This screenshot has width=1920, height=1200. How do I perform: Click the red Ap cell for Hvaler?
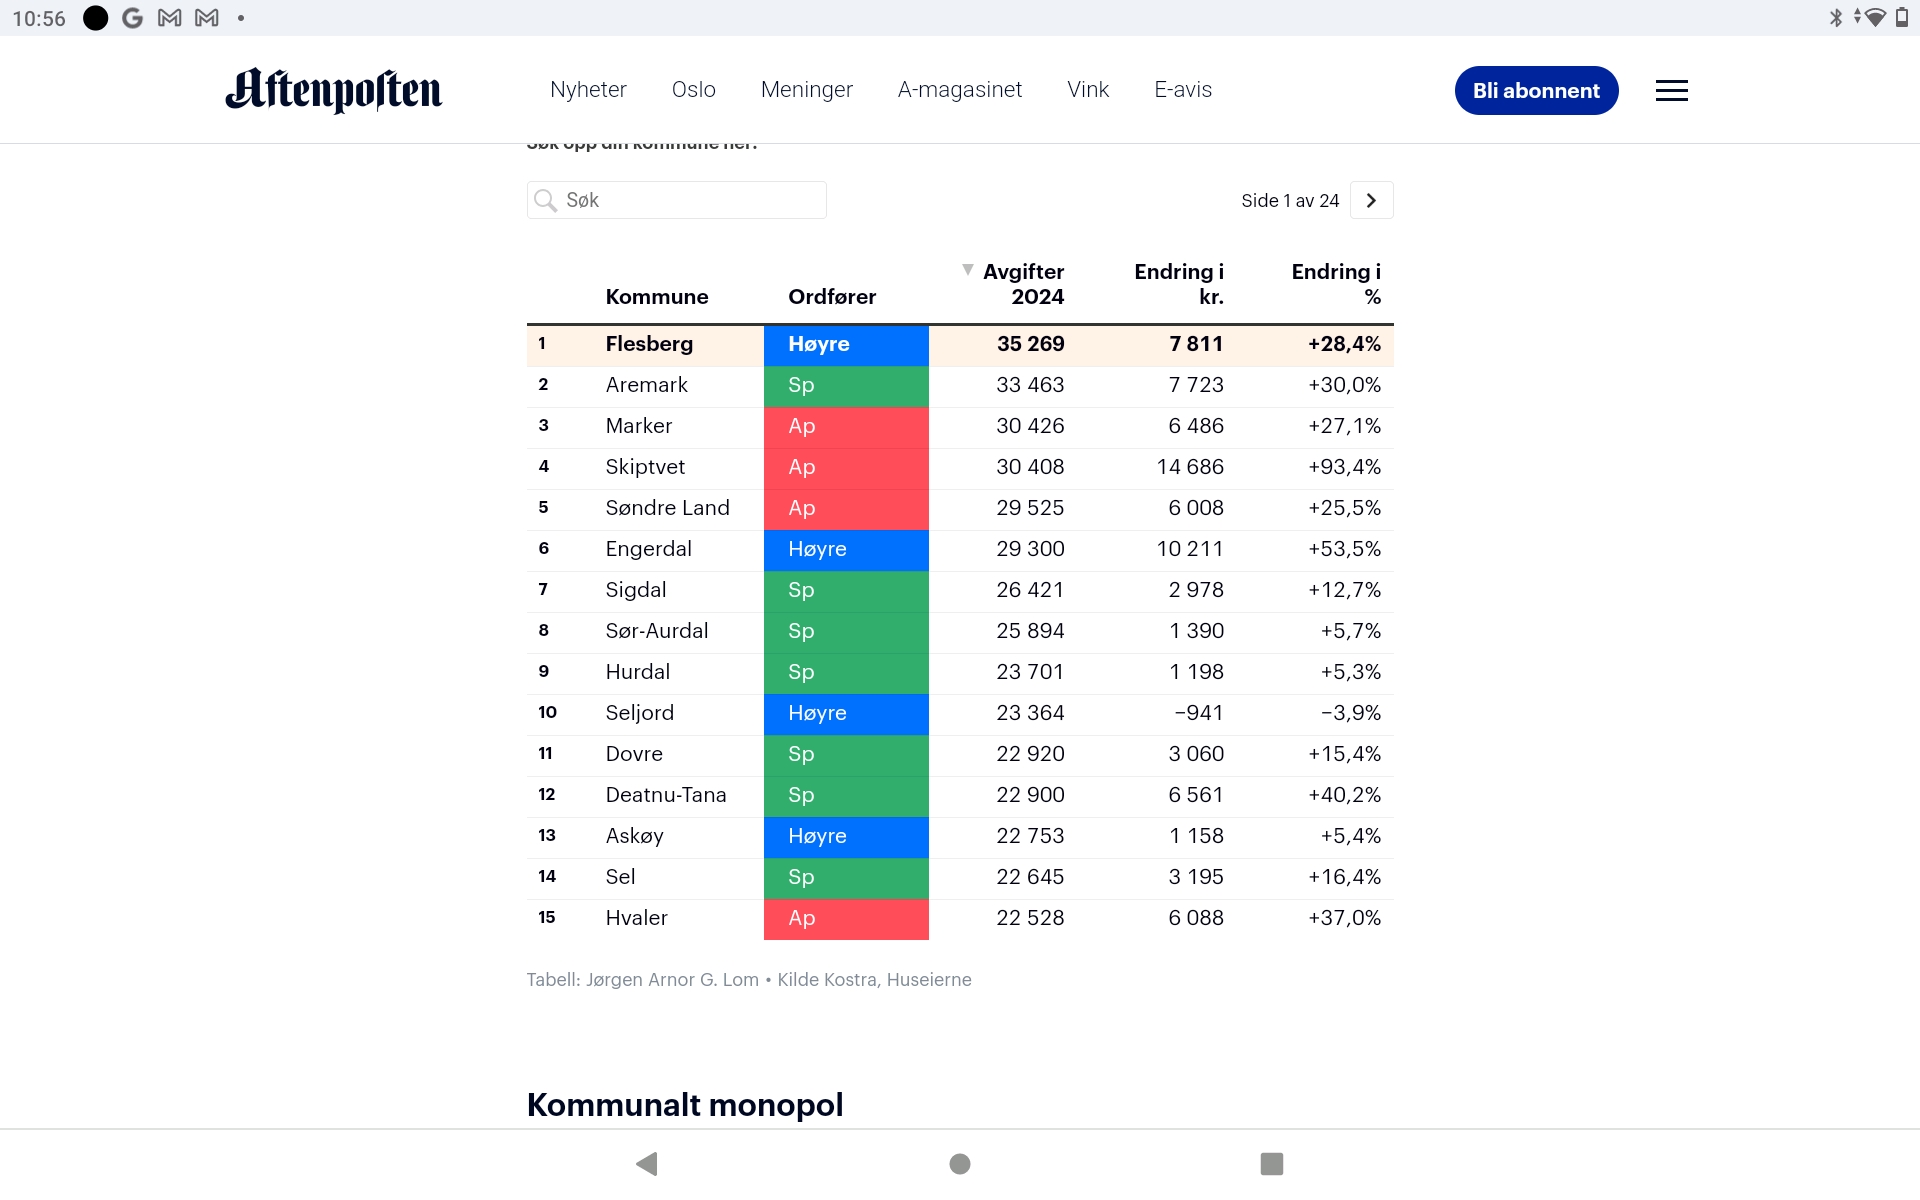click(846, 919)
